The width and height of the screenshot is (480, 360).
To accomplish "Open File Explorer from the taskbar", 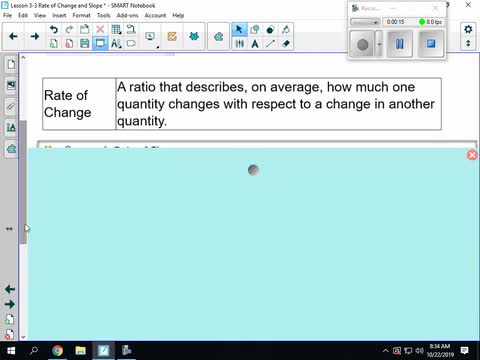I will [80, 351].
